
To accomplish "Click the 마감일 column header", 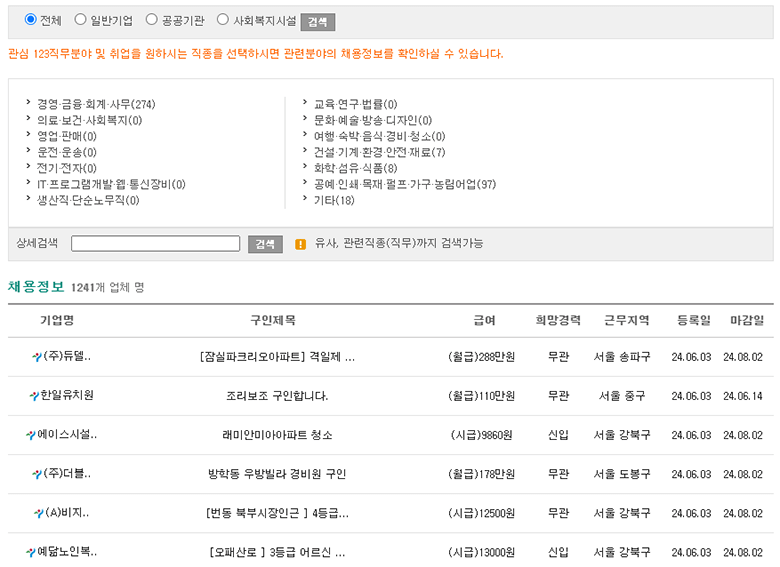I will [747, 320].
